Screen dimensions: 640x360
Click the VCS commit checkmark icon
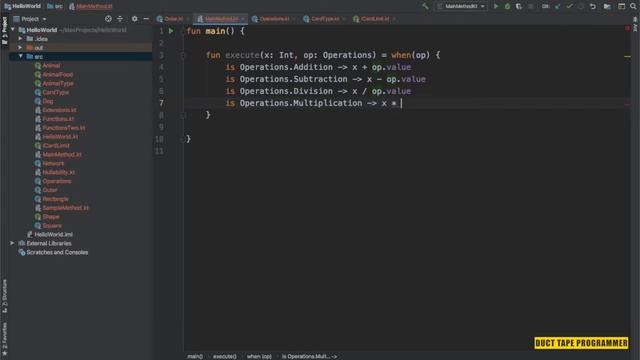tap(569, 6)
